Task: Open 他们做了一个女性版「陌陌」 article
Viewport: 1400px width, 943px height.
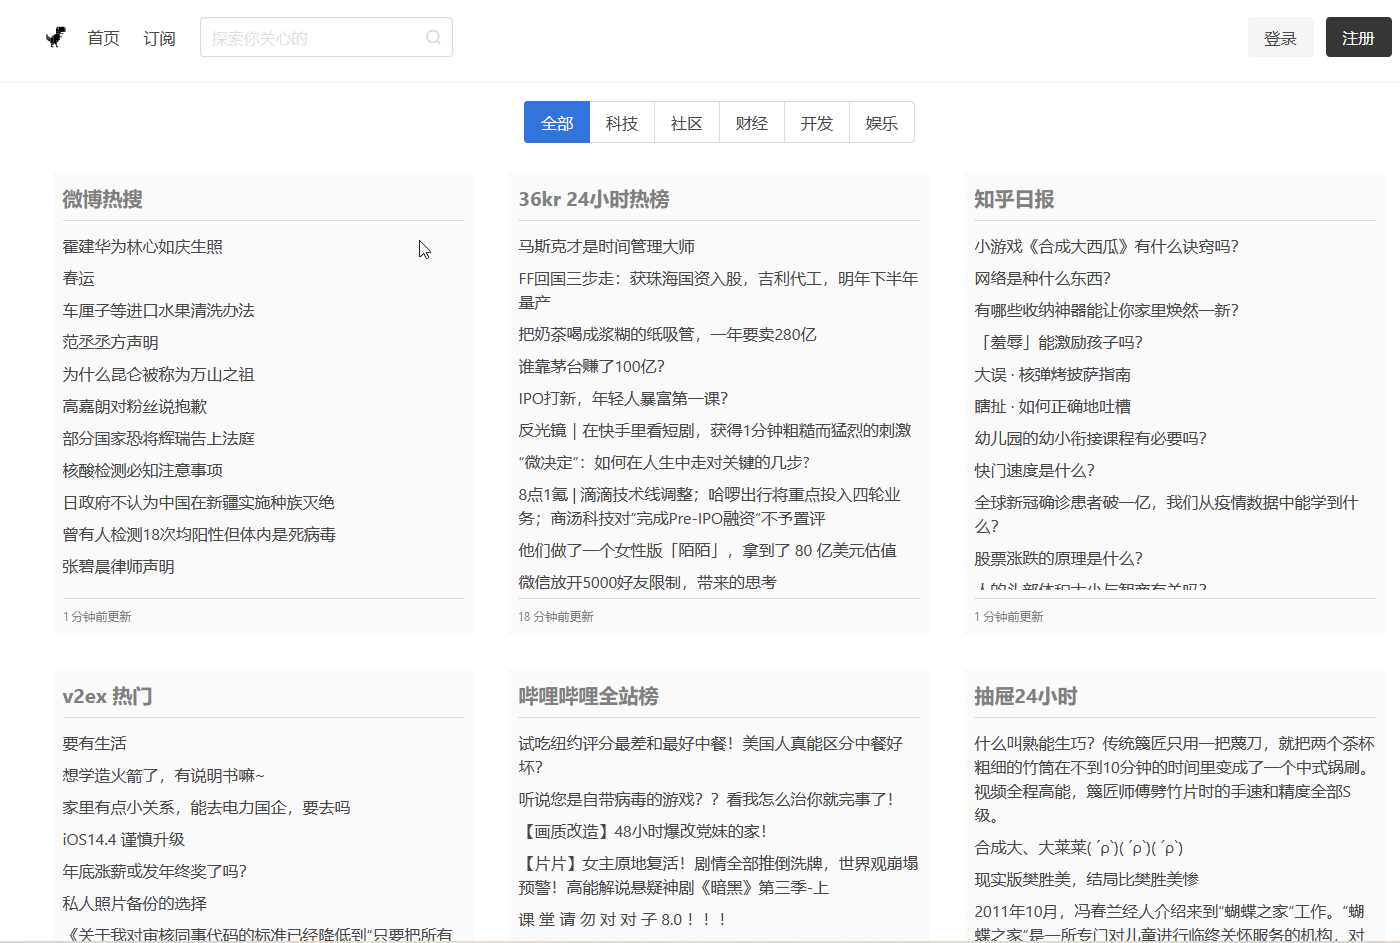Action: click(x=707, y=551)
